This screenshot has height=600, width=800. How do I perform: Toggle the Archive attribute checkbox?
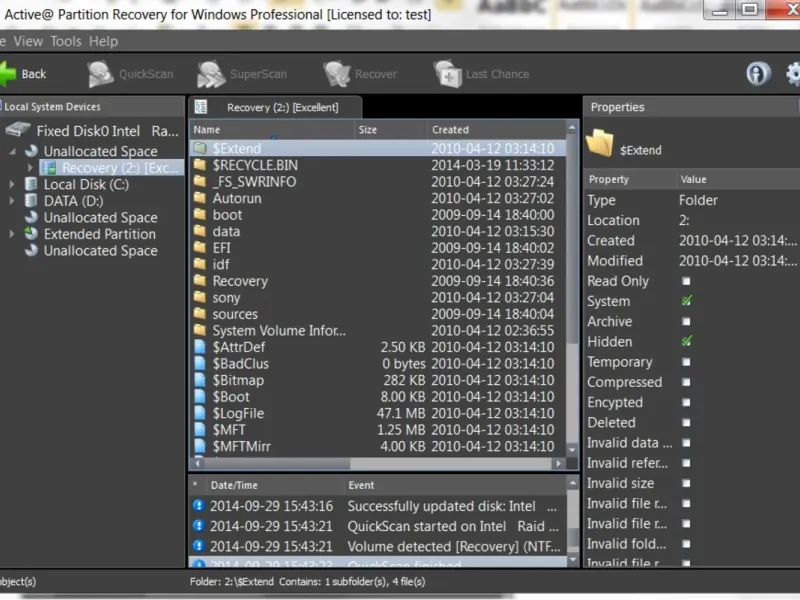click(686, 321)
